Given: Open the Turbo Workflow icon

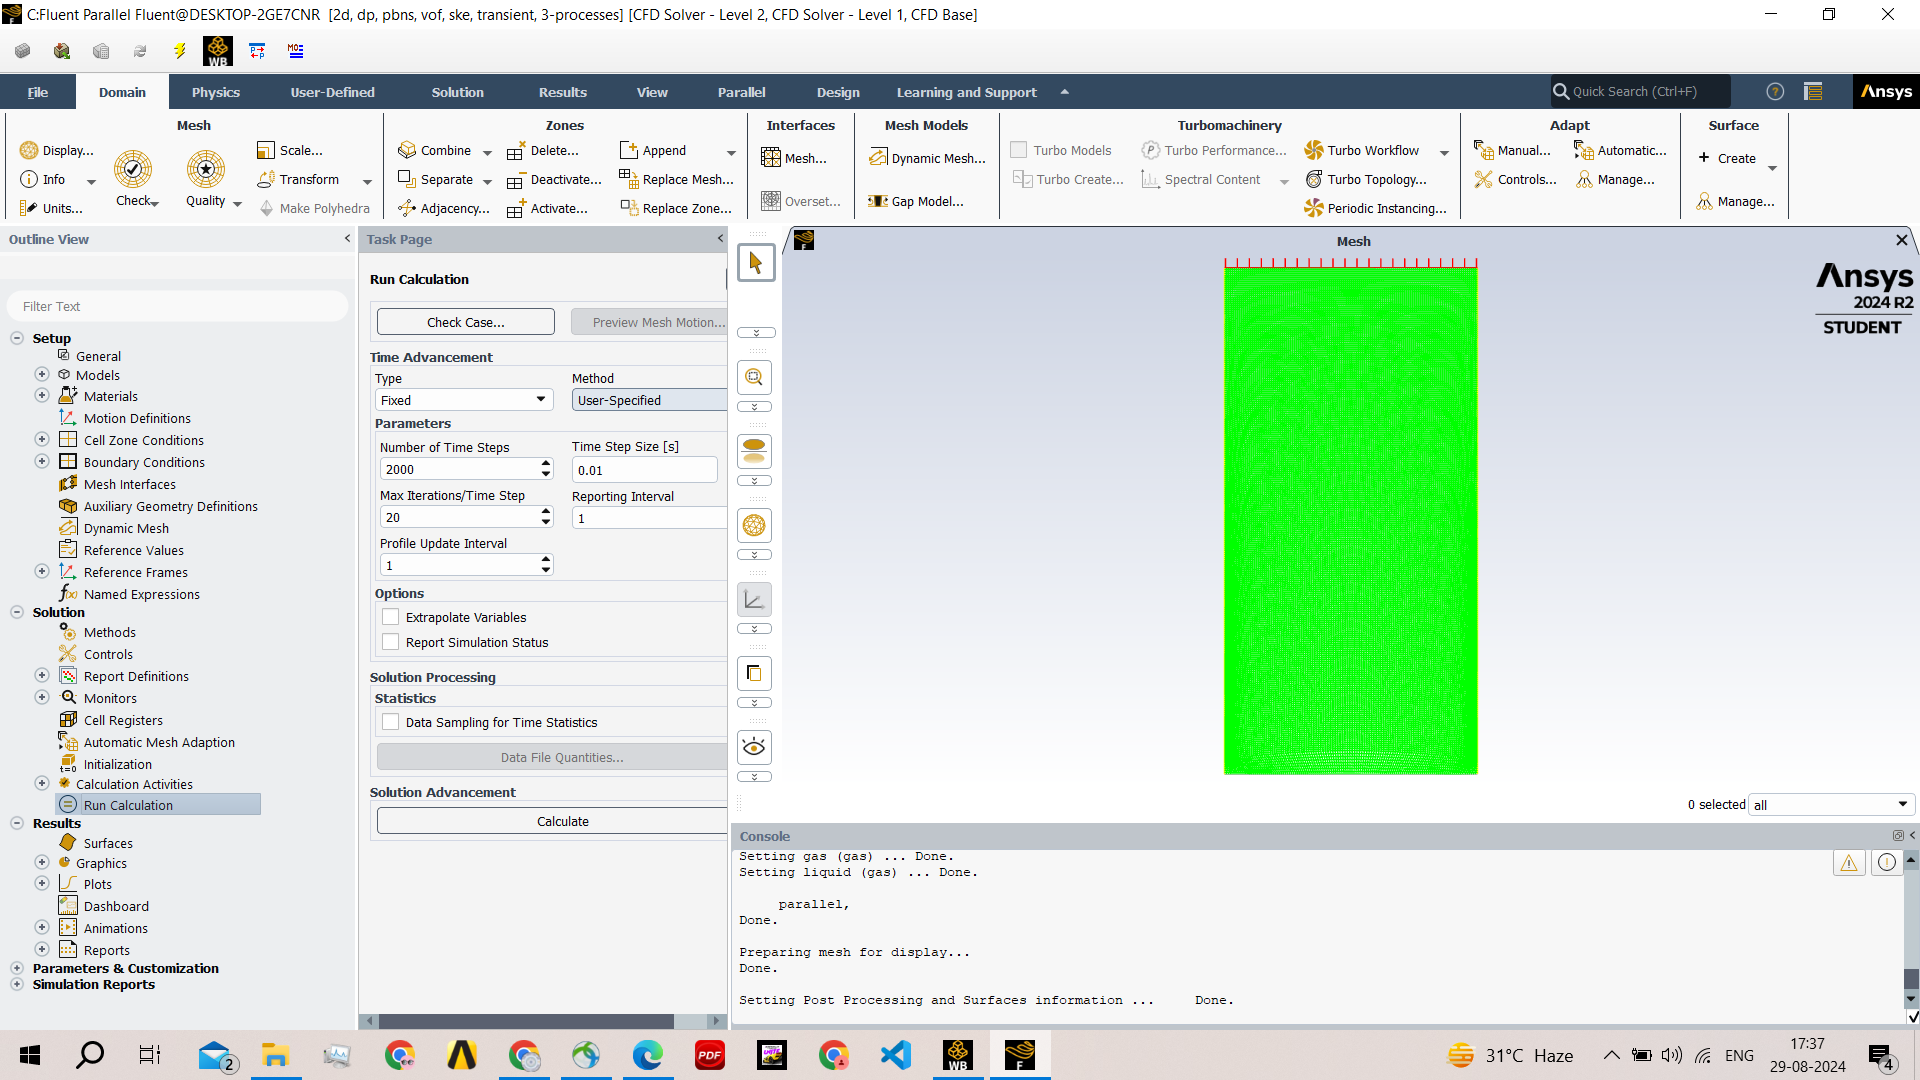Looking at the screenshot, I should [x=1314, y=150].
